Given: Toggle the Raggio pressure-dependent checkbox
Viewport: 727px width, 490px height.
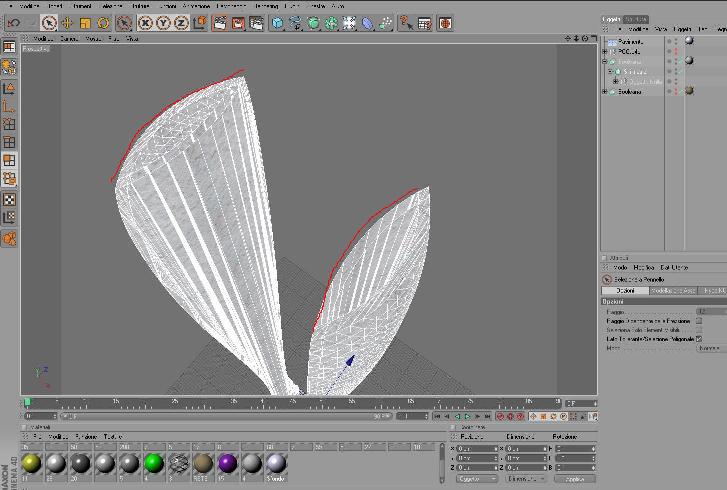Looking at the screenshot, I should [x=699, y=321].
